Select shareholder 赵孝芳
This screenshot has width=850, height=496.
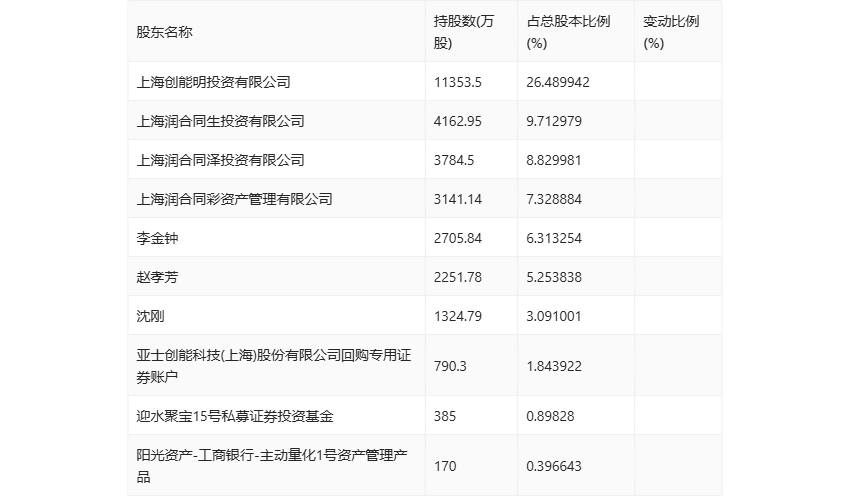point(157,277)
